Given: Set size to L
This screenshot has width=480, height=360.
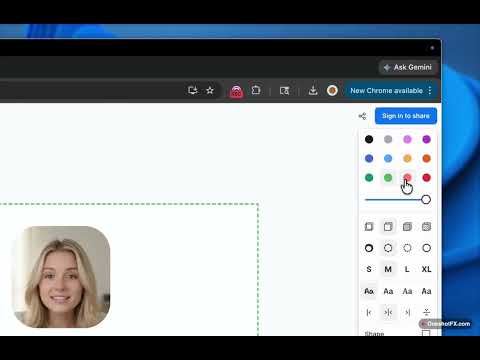Looking at the screenshot, I should [407, 269].
